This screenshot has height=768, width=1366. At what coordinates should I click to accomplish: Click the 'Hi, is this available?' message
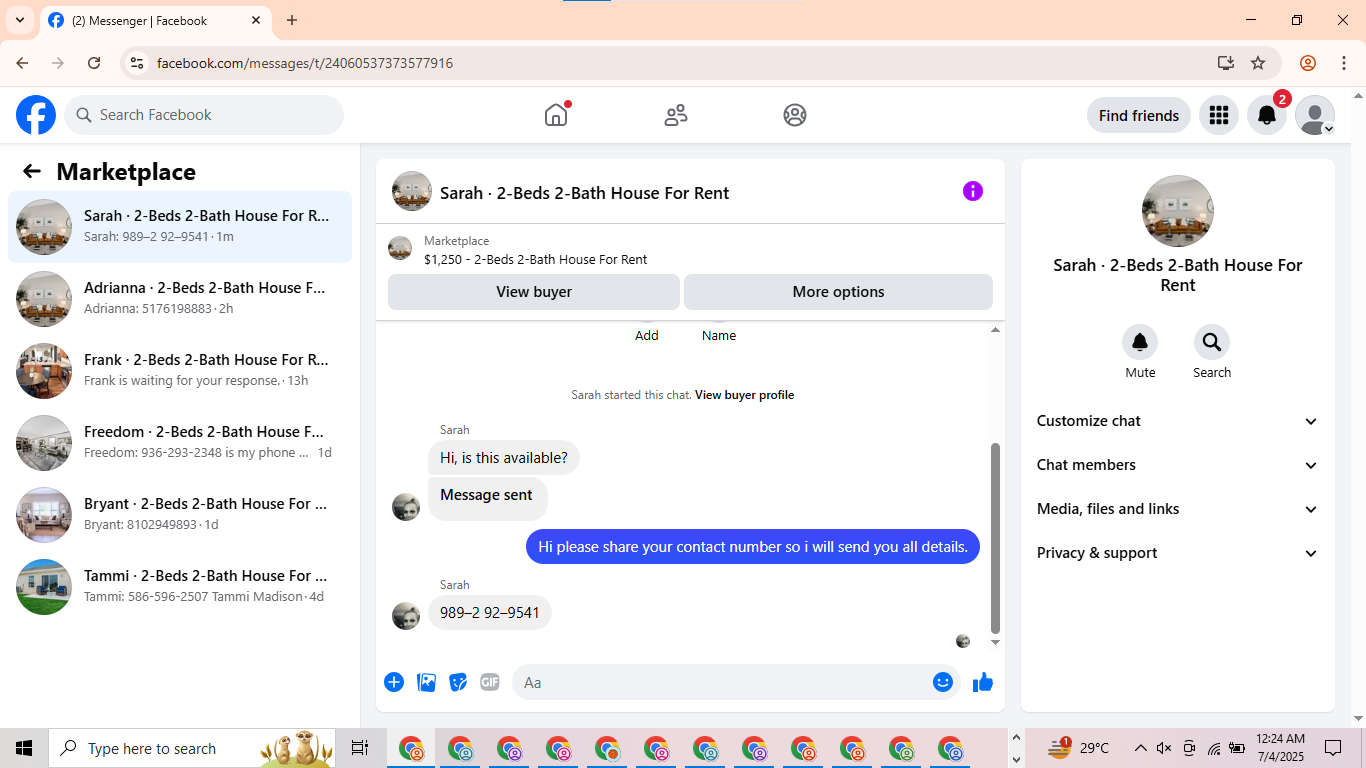tap(504, 458)
